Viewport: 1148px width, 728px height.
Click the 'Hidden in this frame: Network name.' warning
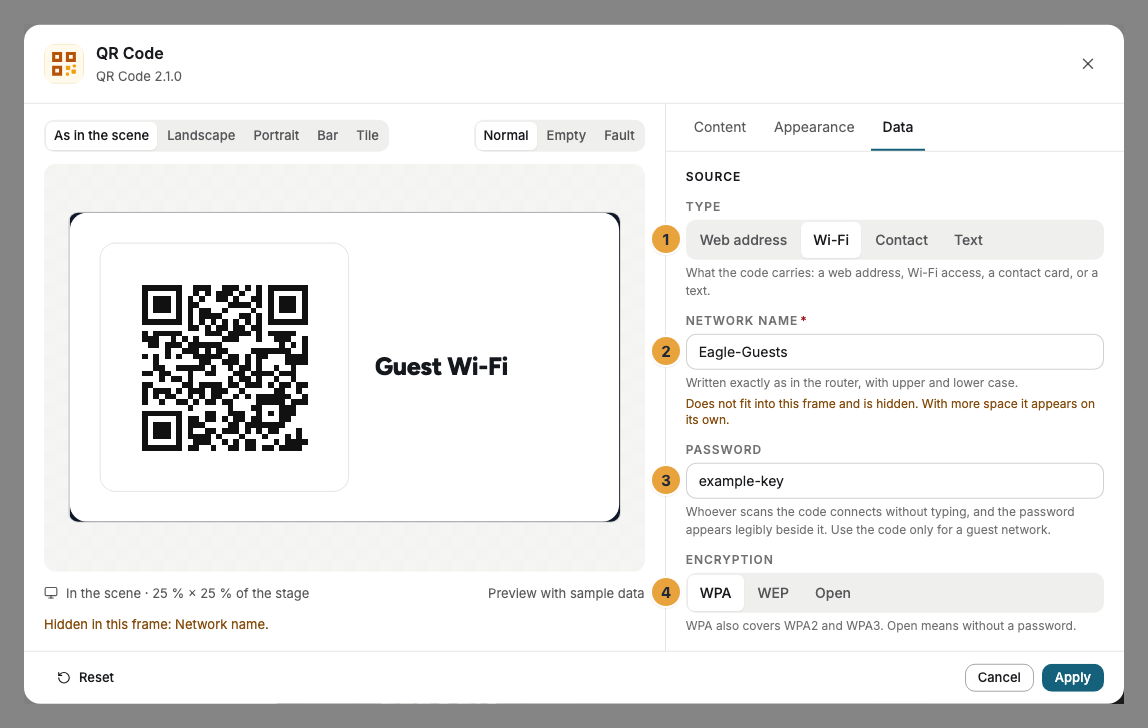[156, 625]
